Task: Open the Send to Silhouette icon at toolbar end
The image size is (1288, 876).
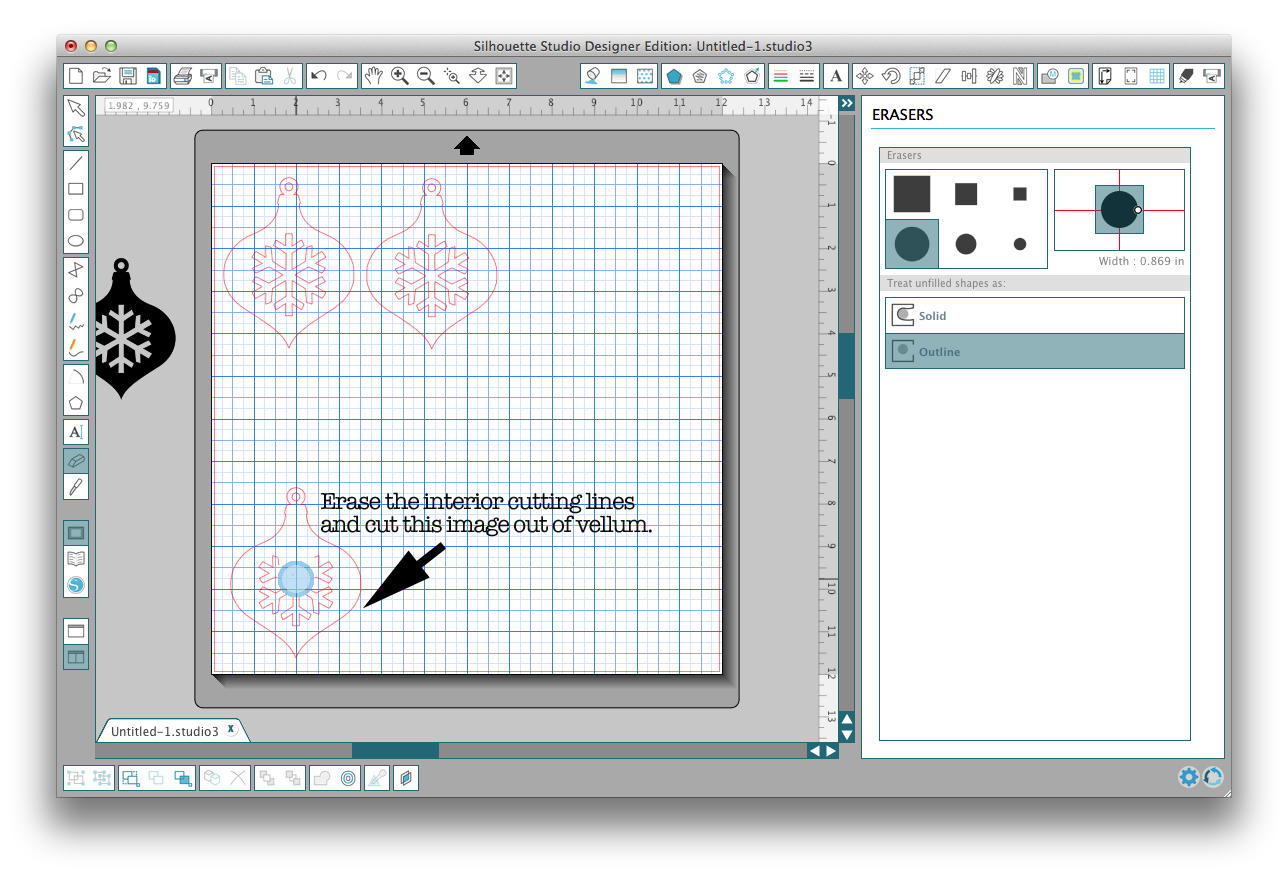Action: pyautogui.click(x=1212, y=76)
